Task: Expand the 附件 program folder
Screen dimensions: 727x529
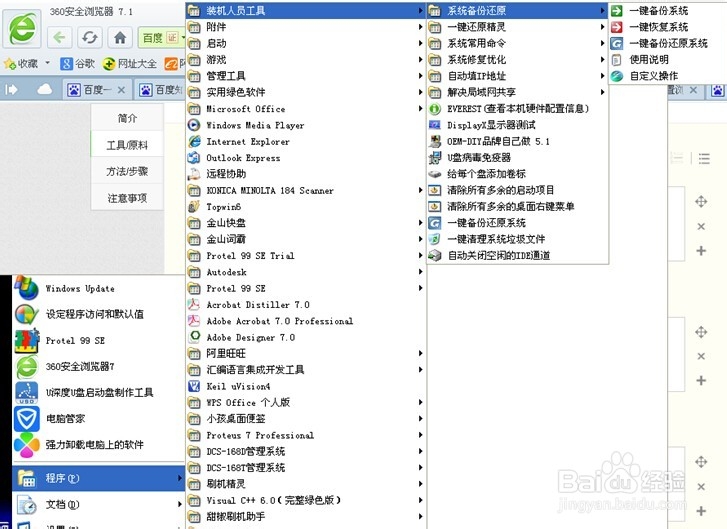Action: tap(306, 27)
